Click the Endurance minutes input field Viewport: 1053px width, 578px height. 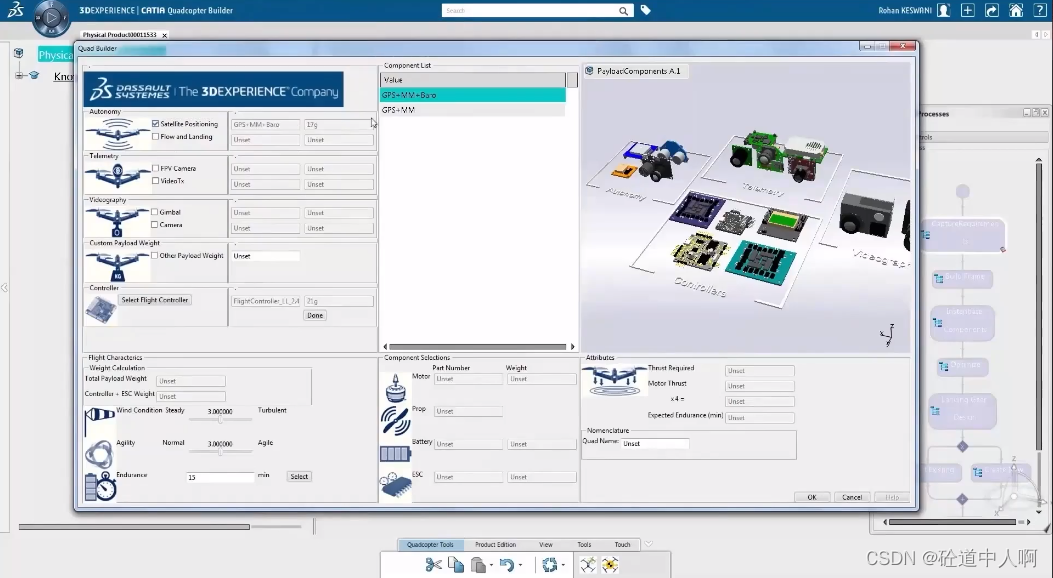[220, 477]
